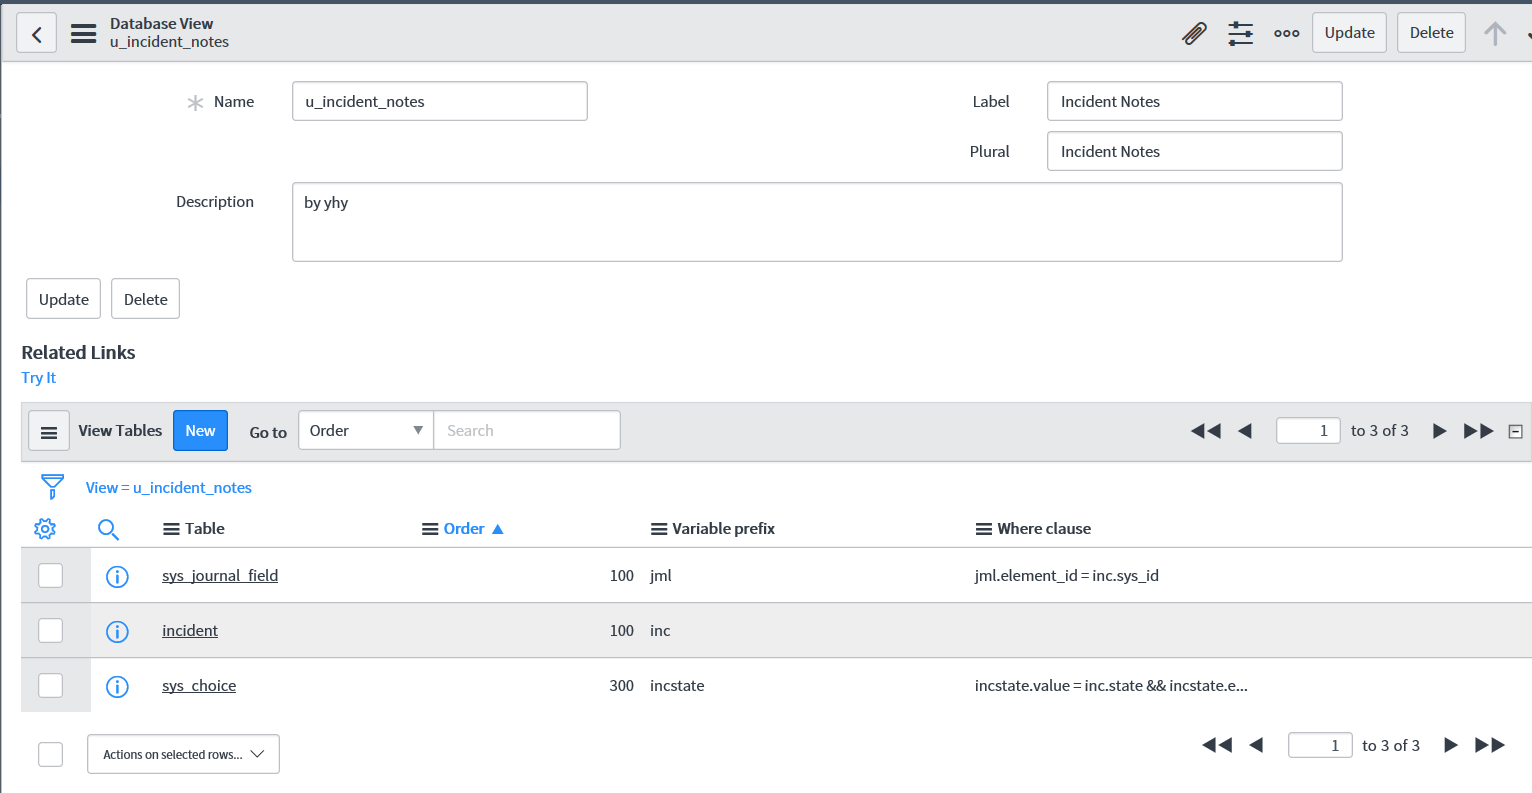Open the Table column header menu
Viewport: 1532px width, 793px height.
(x=174, y=528)
